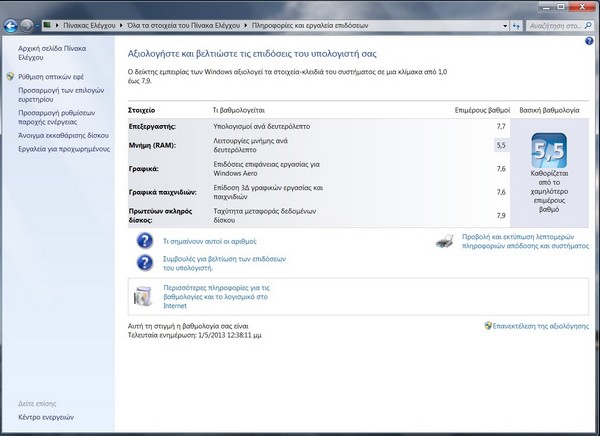
Task: Click the Βασική βαθμολογία column header
Action: pyautogui.click(x=549, y=110)
